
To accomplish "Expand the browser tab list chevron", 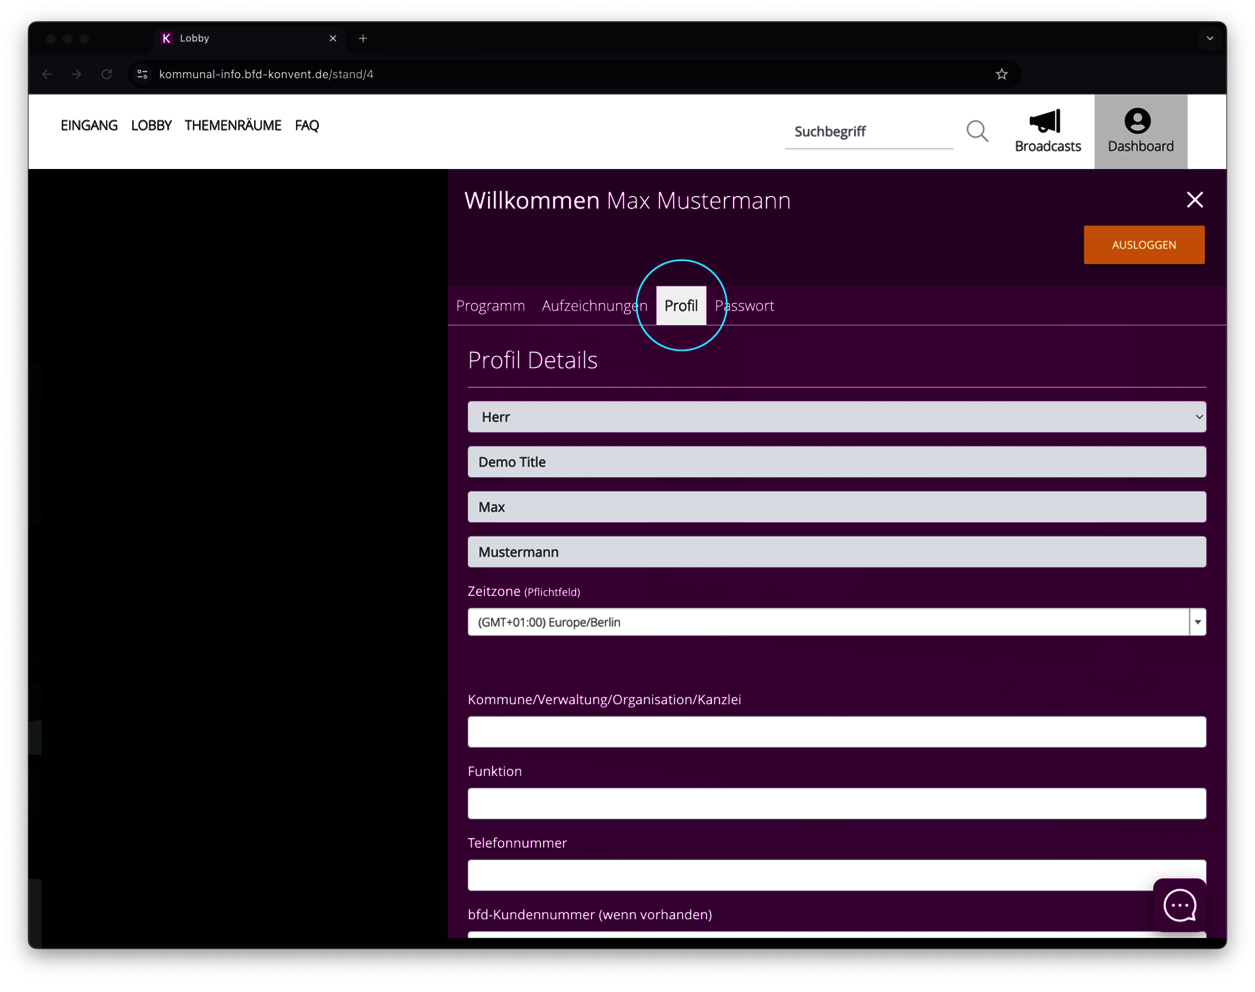I will [x=1210, y=38].
